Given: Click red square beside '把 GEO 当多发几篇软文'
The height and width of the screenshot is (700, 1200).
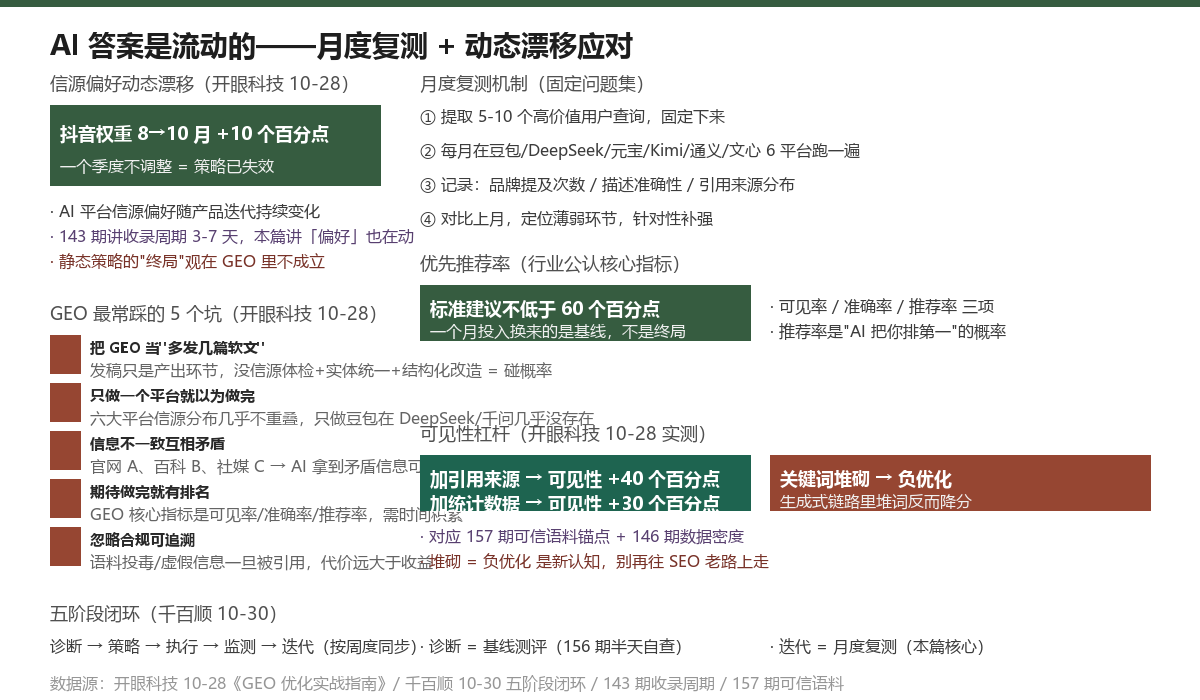Looking at the screenshot, I should pos(65,355).
